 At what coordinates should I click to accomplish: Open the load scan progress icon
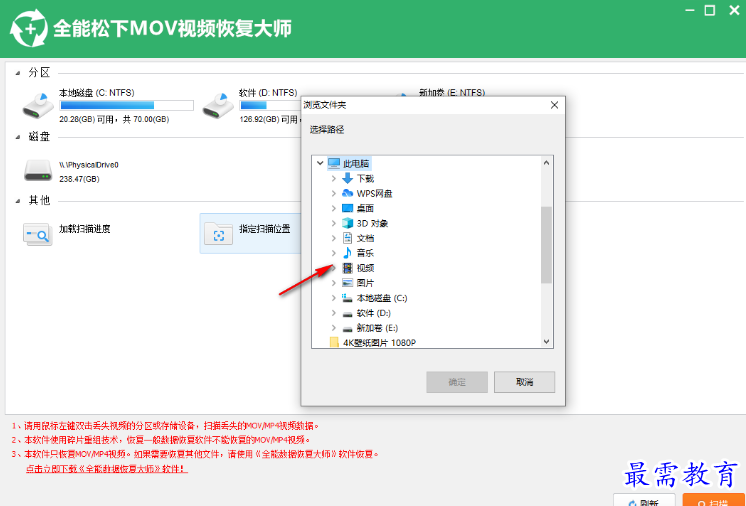click(37, 234)
